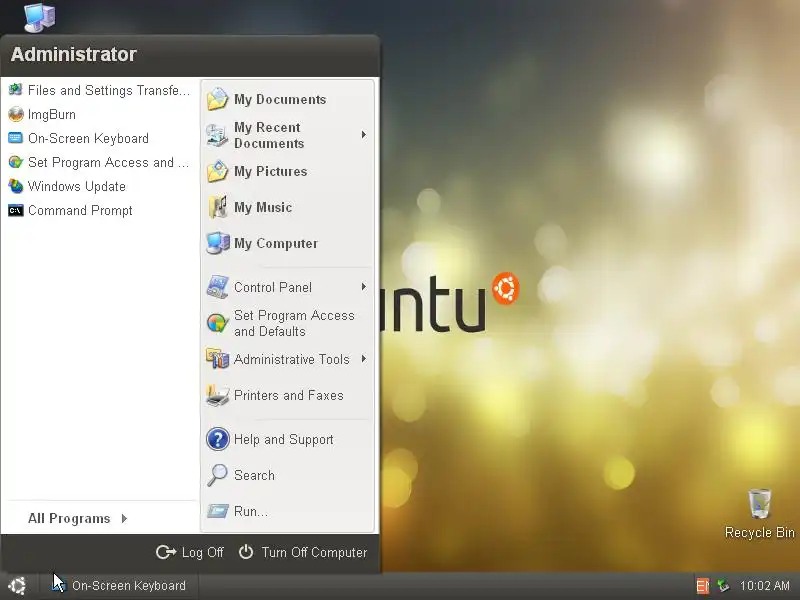Open Printers and Faxes
Screen dimensions: 800x600
(287, 395)
